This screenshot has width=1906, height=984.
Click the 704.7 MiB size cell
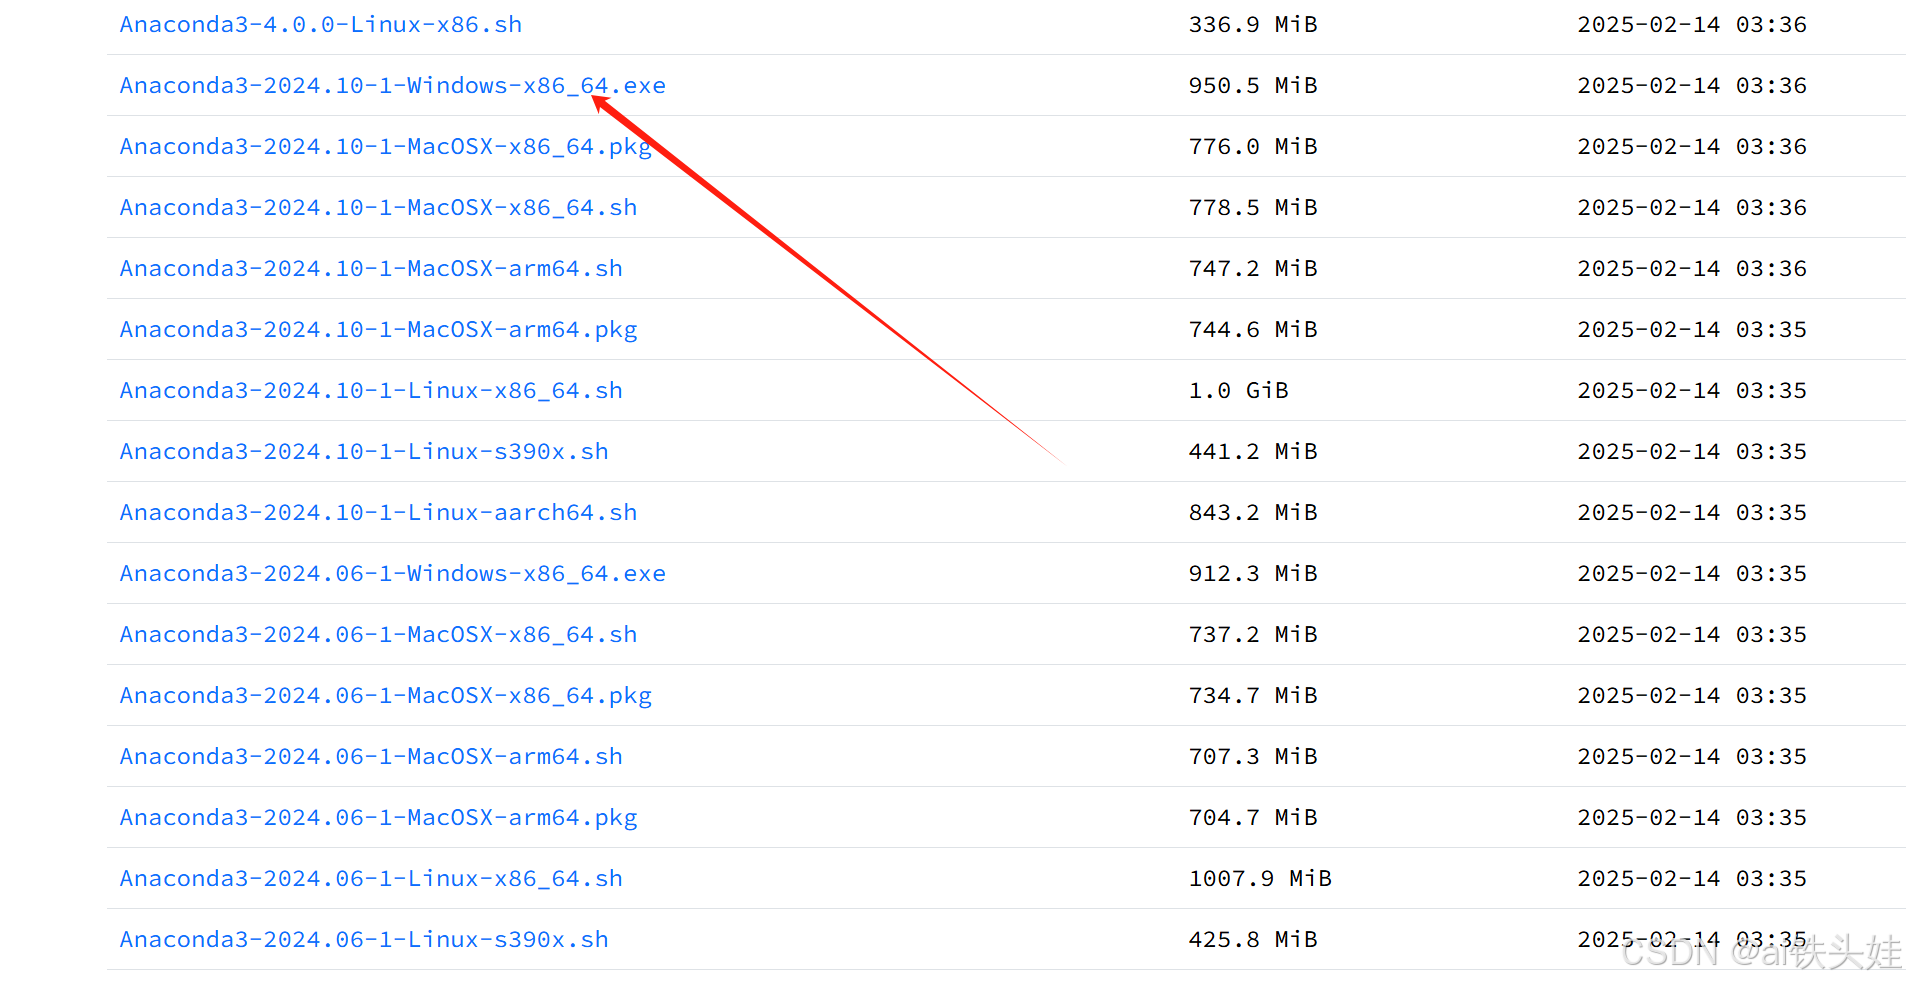click(1253, 818)
